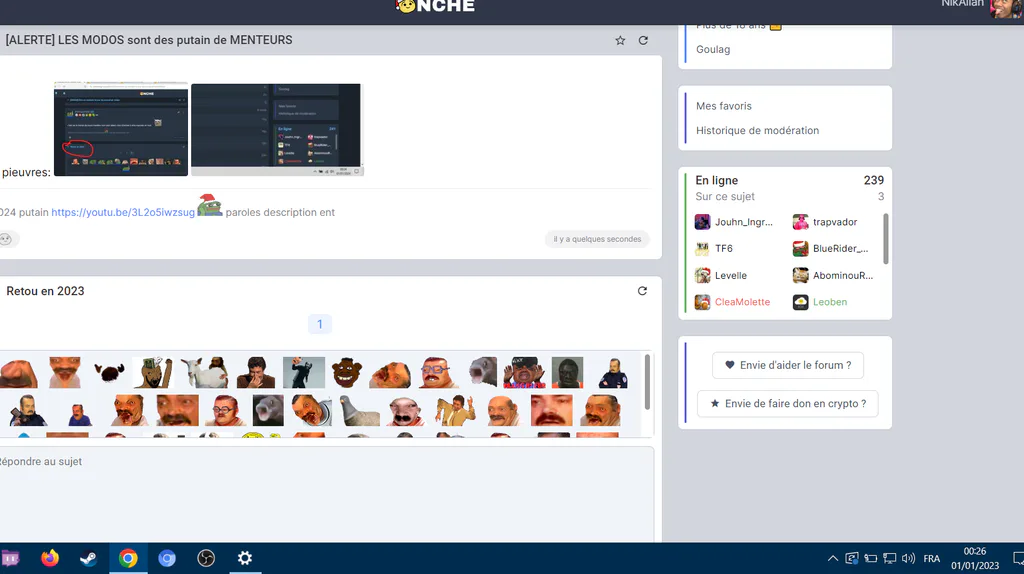Favorite the topic with the star icon

[620, 40]
